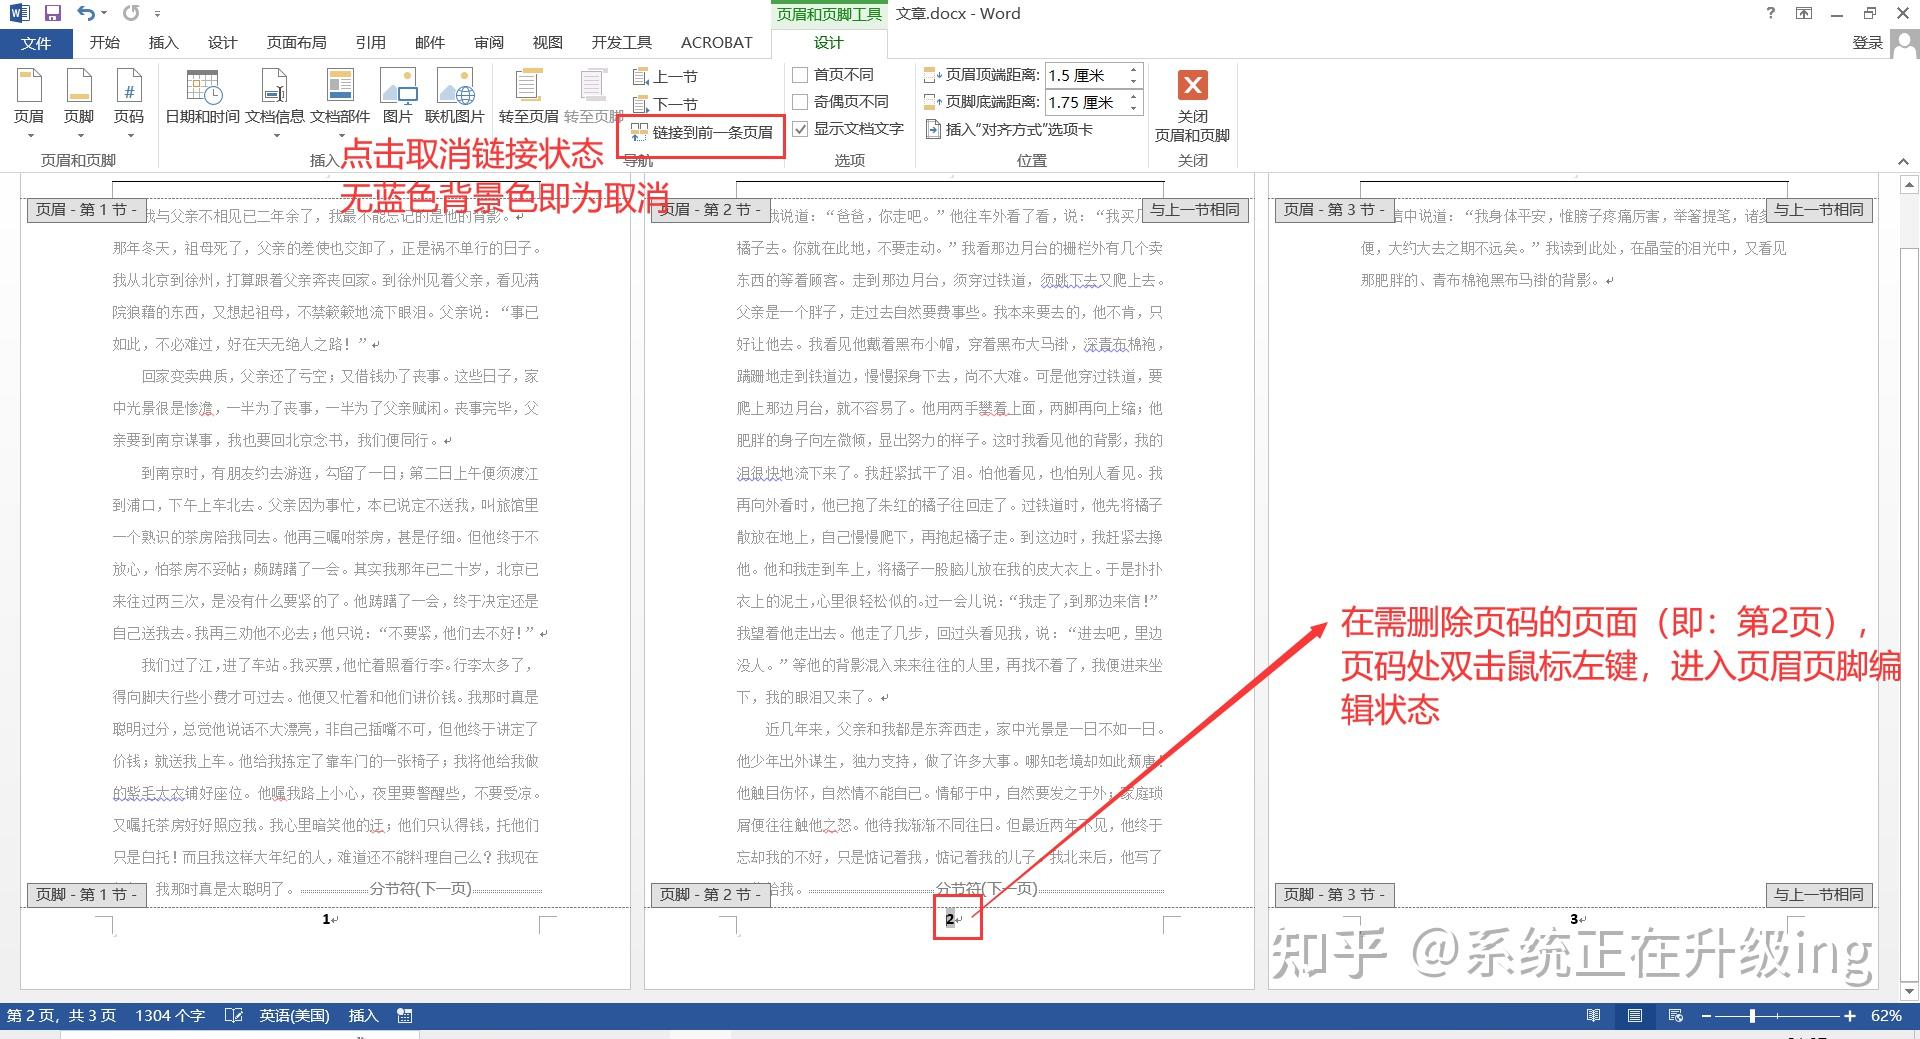
Task: Expand the 页脚 dropdown arrow
Action: (x=79, y=135)
